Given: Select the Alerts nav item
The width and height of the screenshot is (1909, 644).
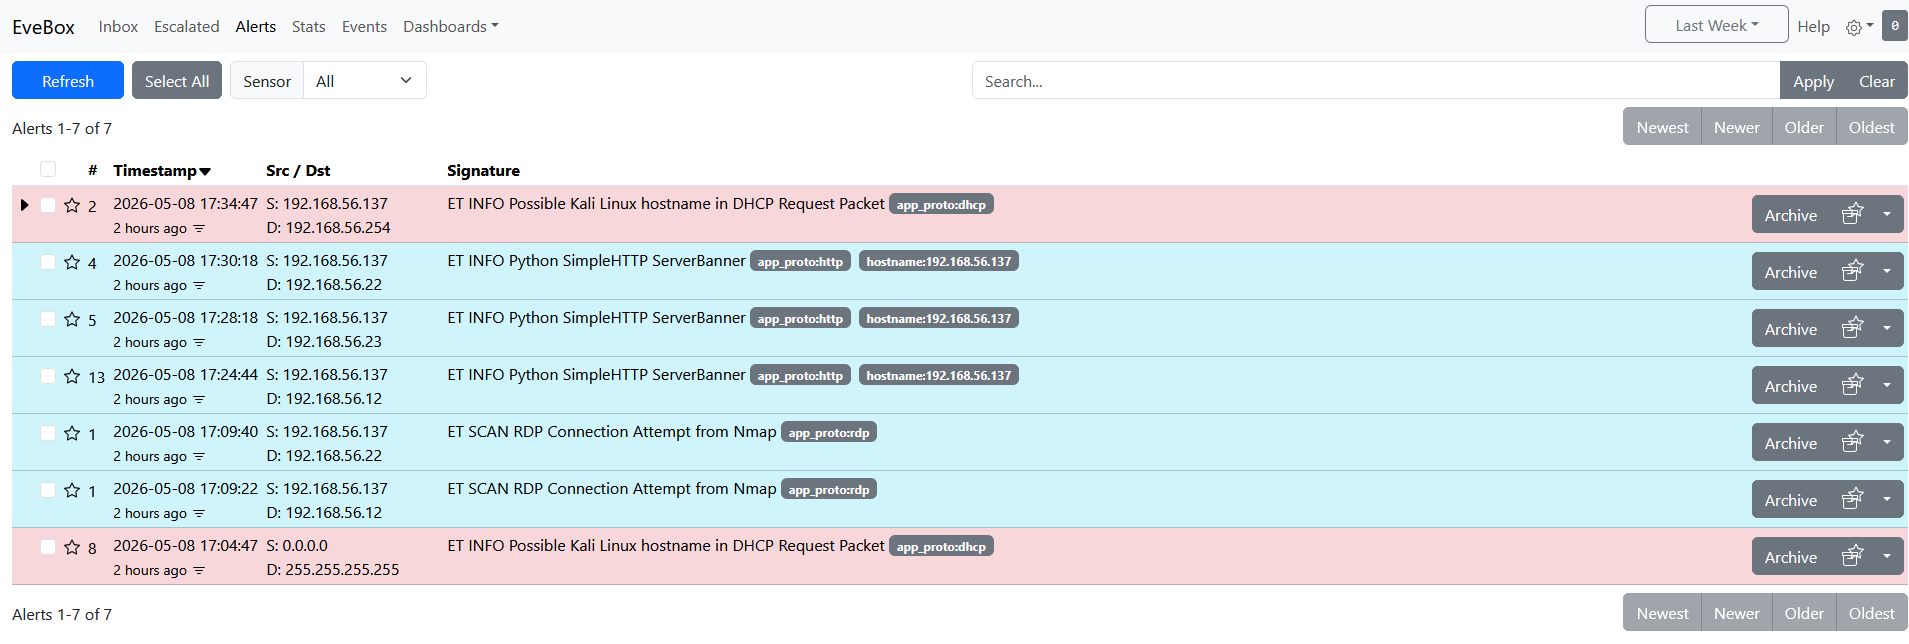Looking at the screenshot, I should [256, 27].
